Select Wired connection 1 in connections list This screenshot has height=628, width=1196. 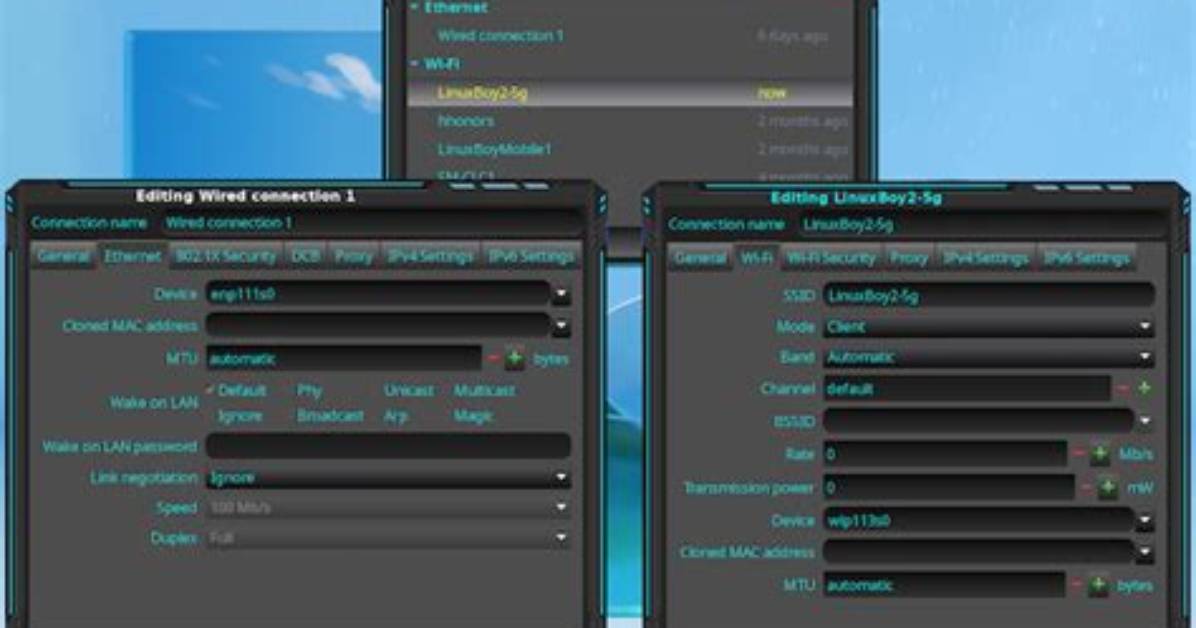click(630, 35)
